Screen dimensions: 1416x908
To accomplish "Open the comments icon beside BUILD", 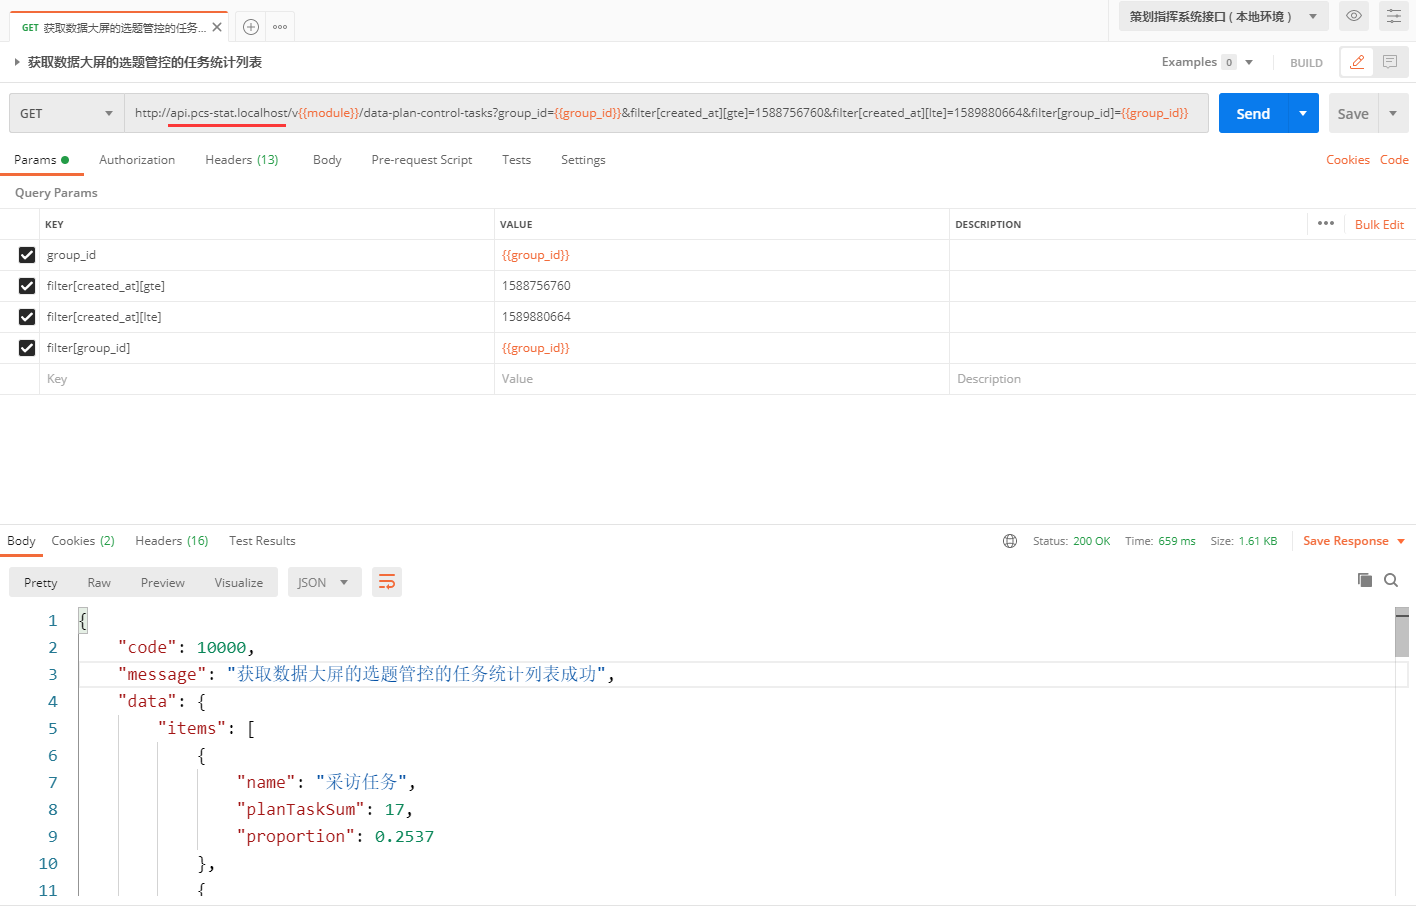I will coord(1390,62).
